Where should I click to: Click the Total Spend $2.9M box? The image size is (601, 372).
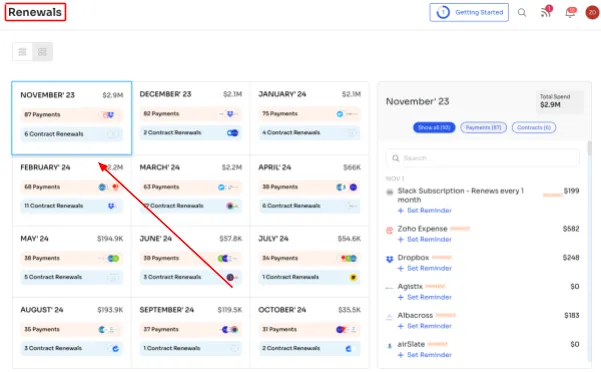[560, 101]
